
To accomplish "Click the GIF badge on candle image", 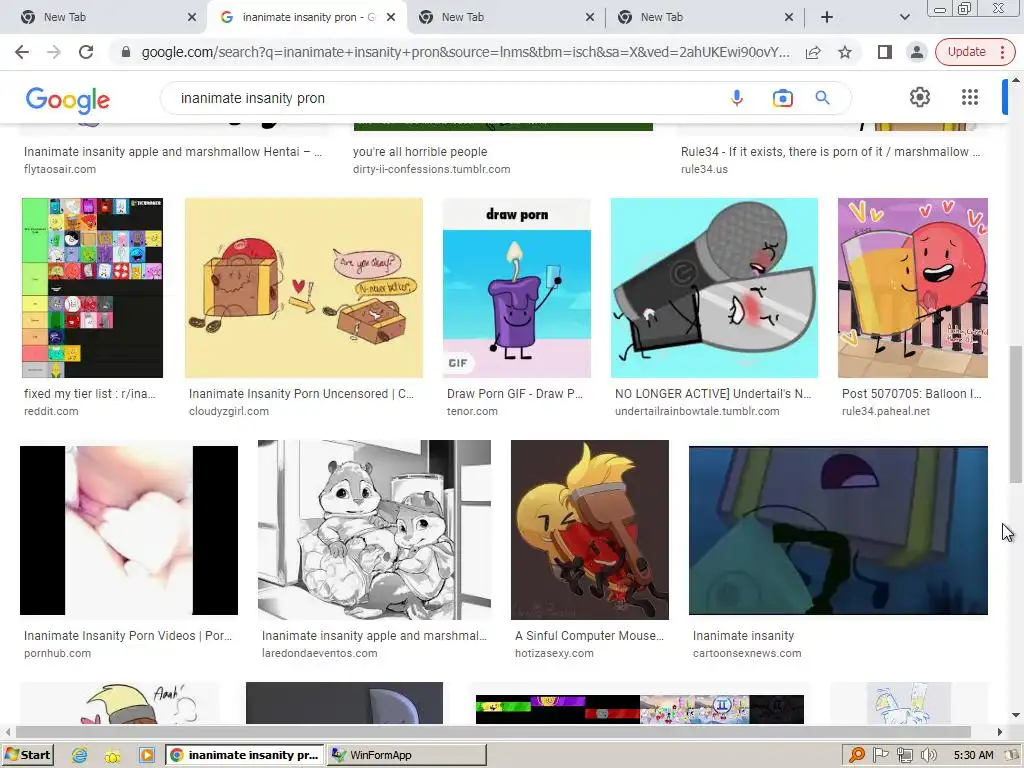I will tap(458, 363).
